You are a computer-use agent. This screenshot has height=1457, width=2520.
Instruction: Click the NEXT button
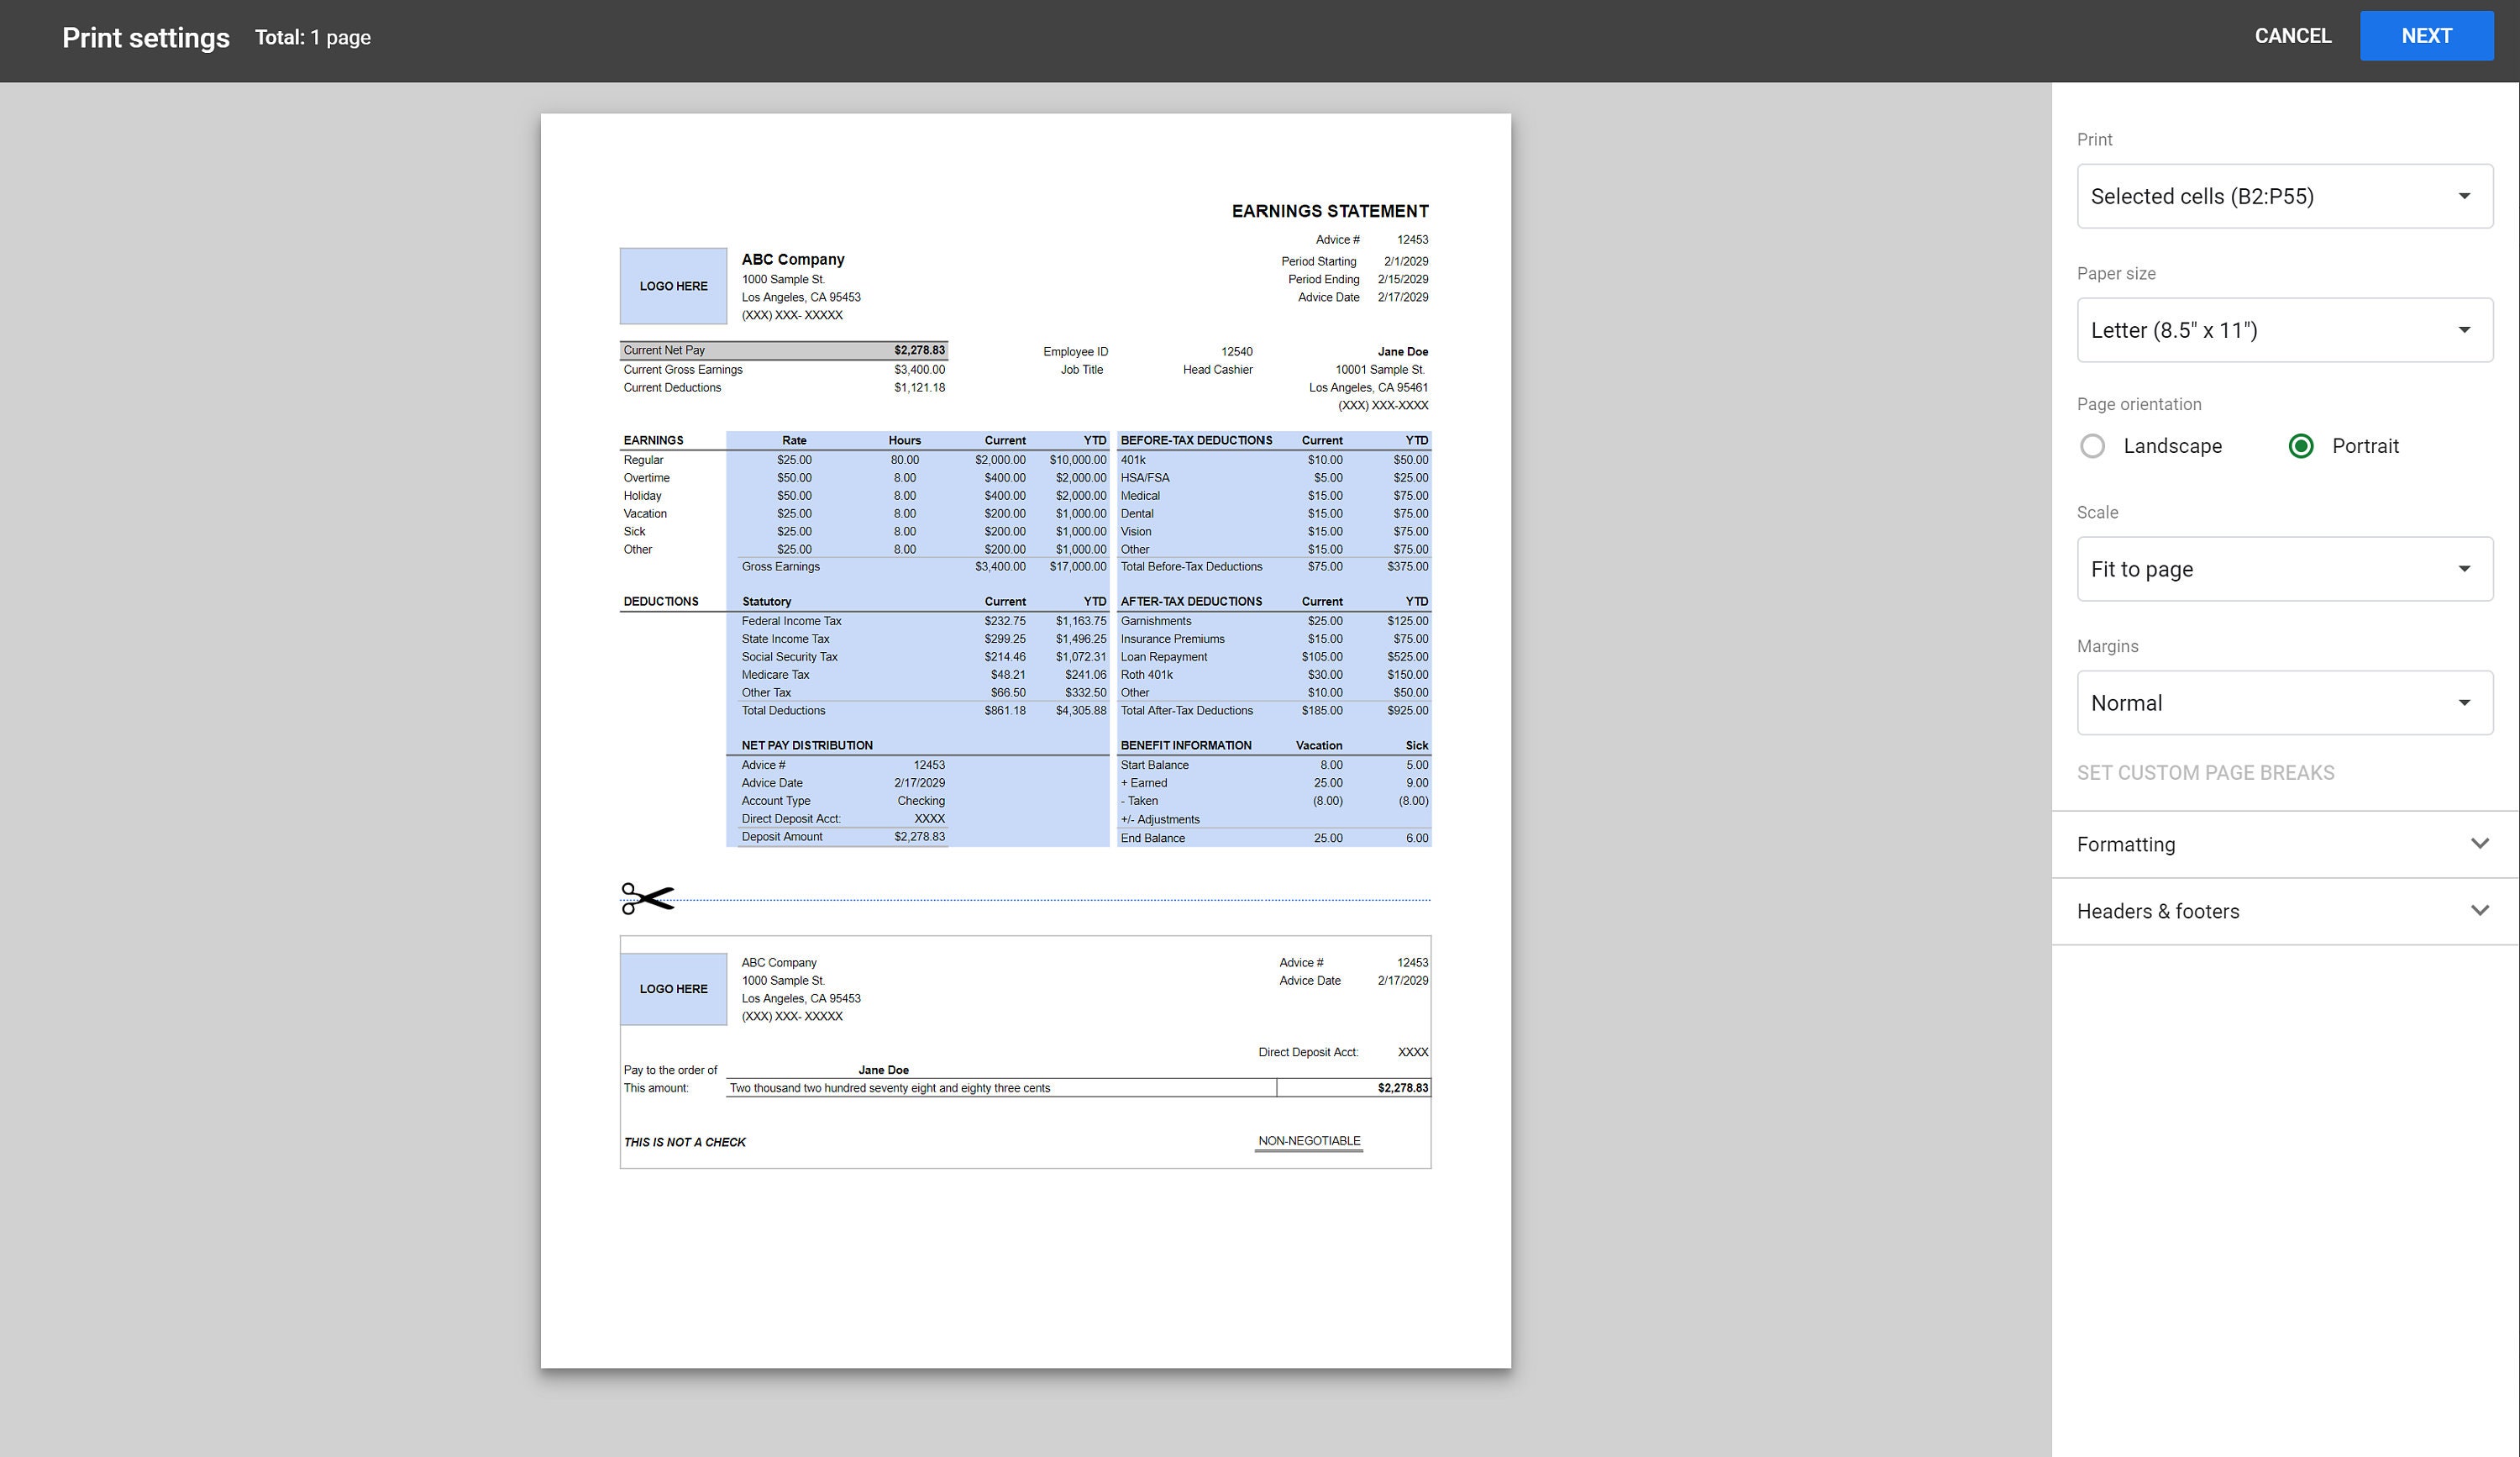coord(2427,35)
